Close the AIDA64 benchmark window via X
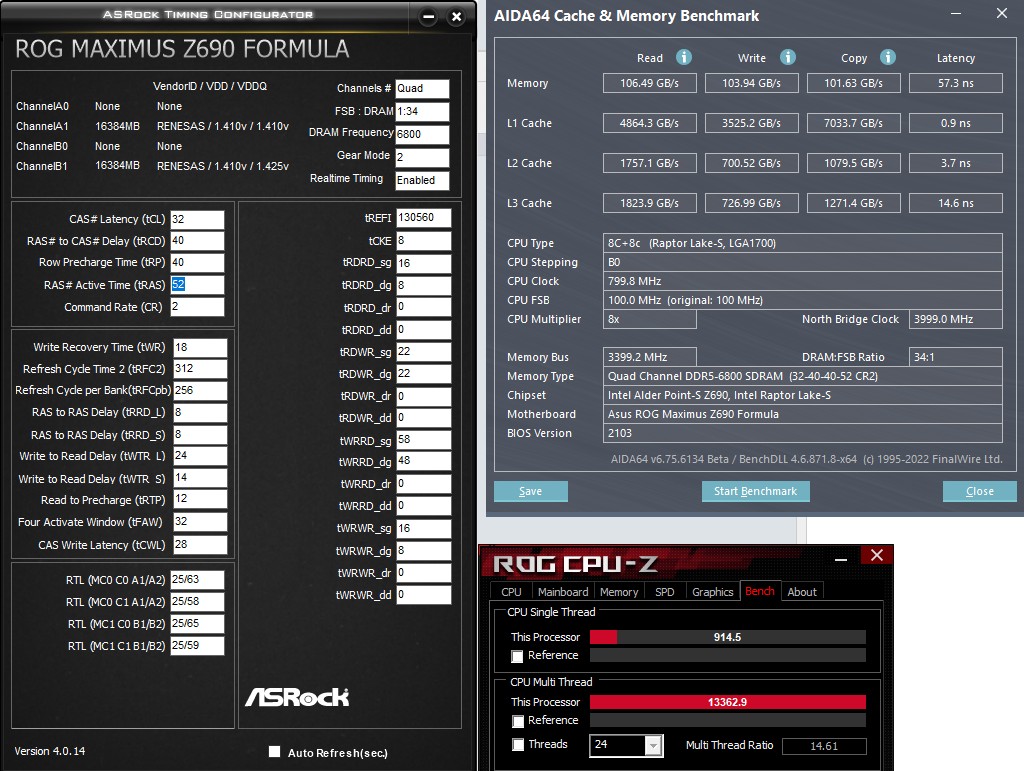The image size is (1024, 771). coord(1002,13)
